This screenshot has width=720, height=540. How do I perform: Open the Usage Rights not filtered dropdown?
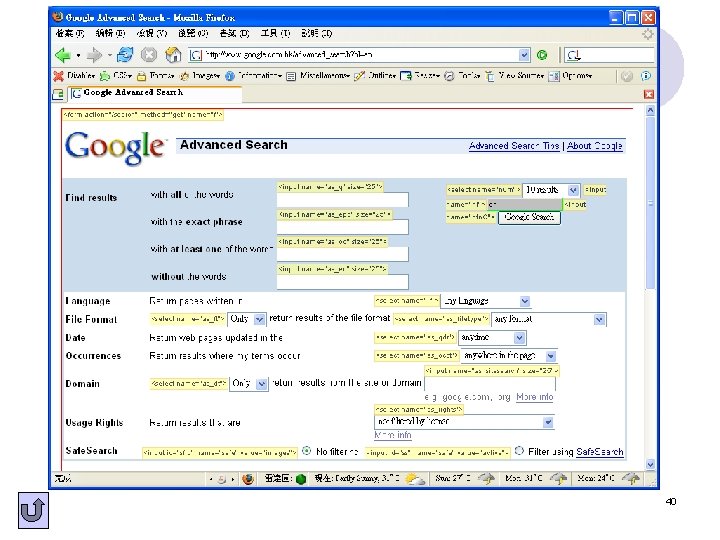pos(464,422)
